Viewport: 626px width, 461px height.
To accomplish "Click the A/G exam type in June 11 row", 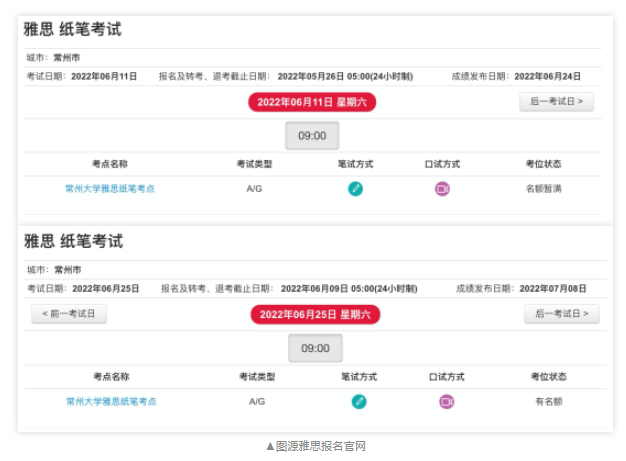I will [x=254, y=189].
